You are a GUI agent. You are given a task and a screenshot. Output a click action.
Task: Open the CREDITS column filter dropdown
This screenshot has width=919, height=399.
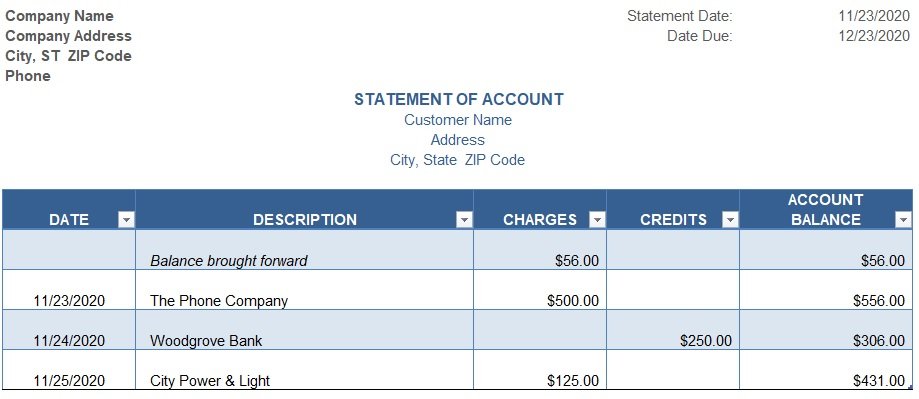click(730, 220)
